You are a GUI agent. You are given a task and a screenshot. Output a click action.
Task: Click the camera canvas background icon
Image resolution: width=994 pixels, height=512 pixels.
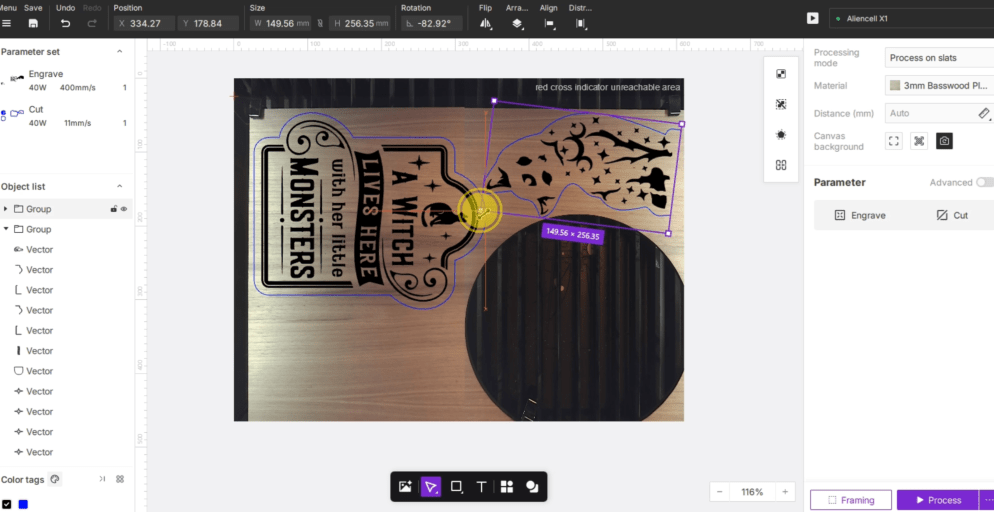tap(944, 141)
